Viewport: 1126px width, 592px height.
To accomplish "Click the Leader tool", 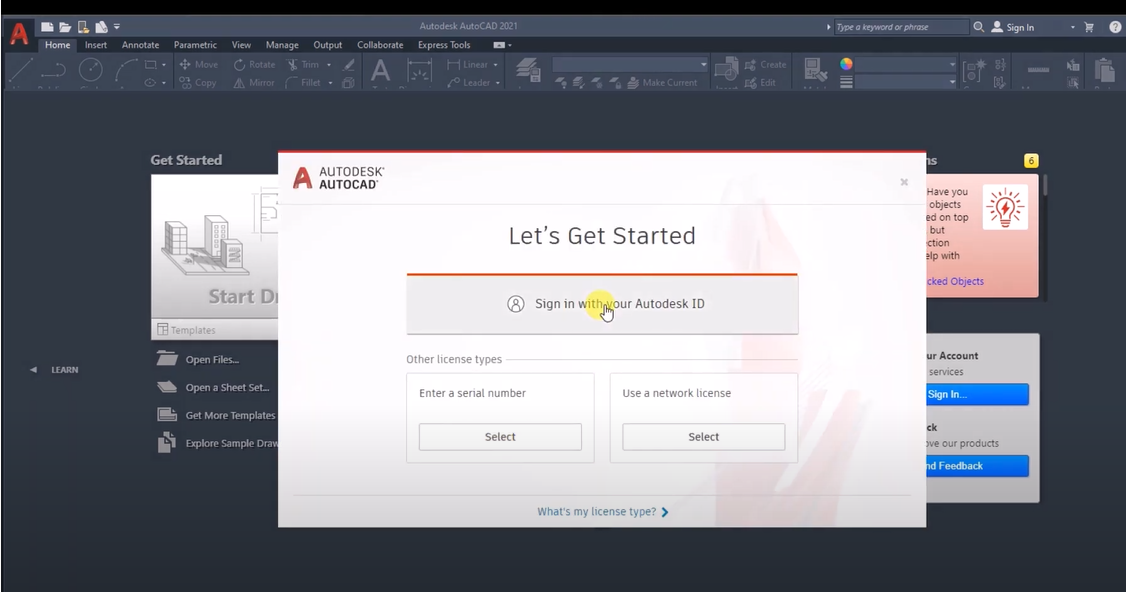I will pos(469,83).
